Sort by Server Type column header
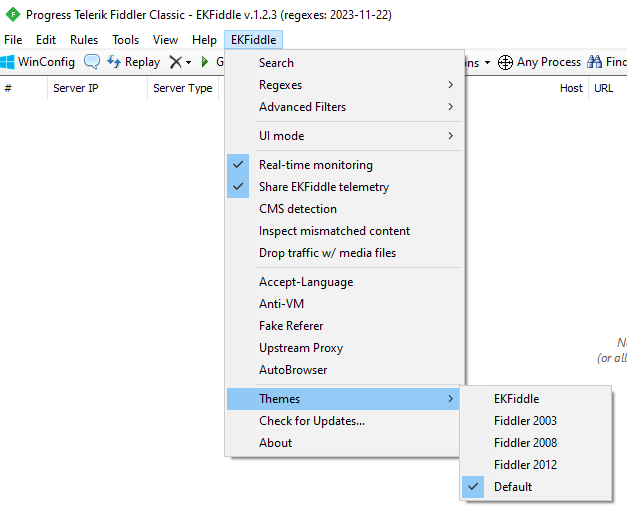 click(183, 88)
